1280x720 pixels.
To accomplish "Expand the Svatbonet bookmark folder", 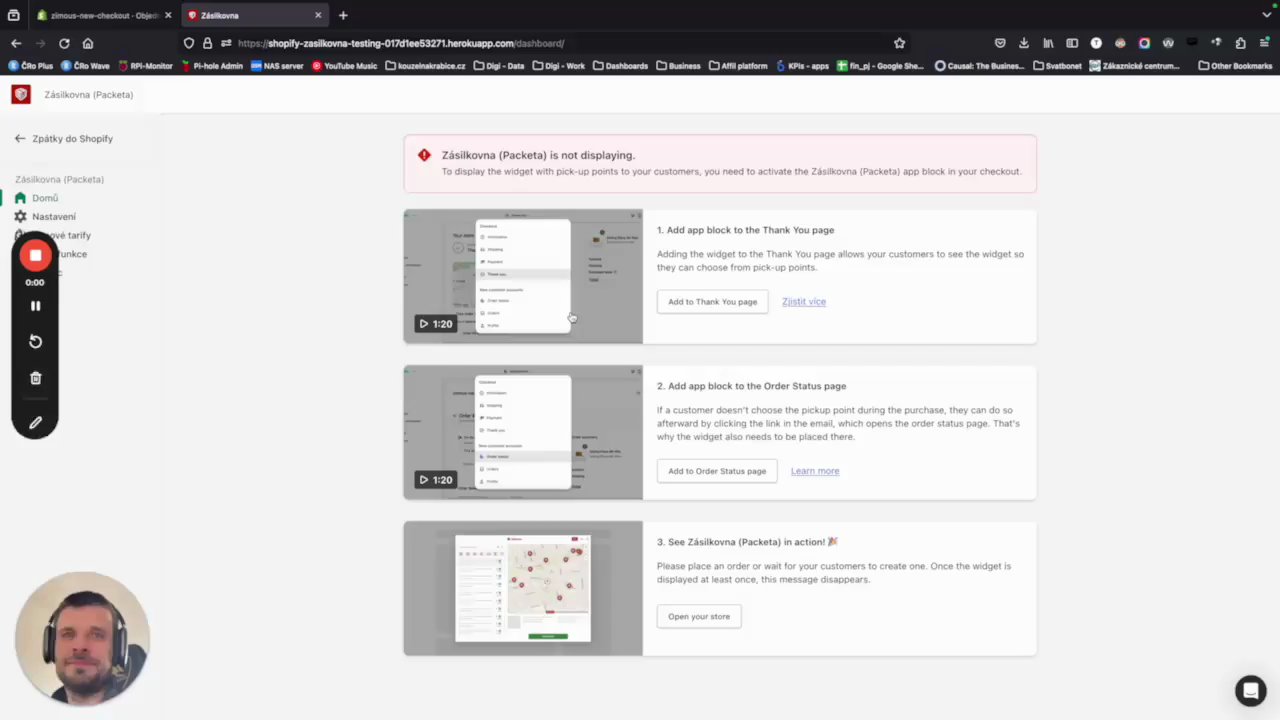I will pos(1057,66).
